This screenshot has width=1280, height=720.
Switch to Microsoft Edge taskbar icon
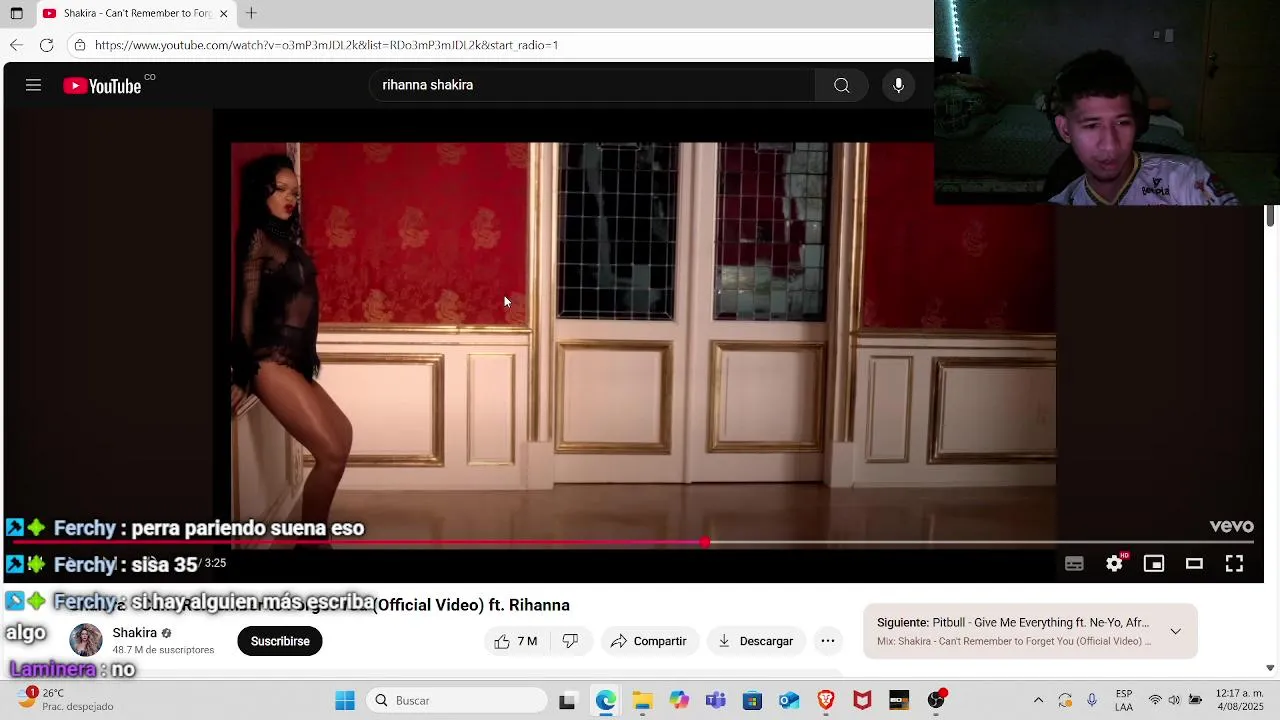click(x=606, y=701)
